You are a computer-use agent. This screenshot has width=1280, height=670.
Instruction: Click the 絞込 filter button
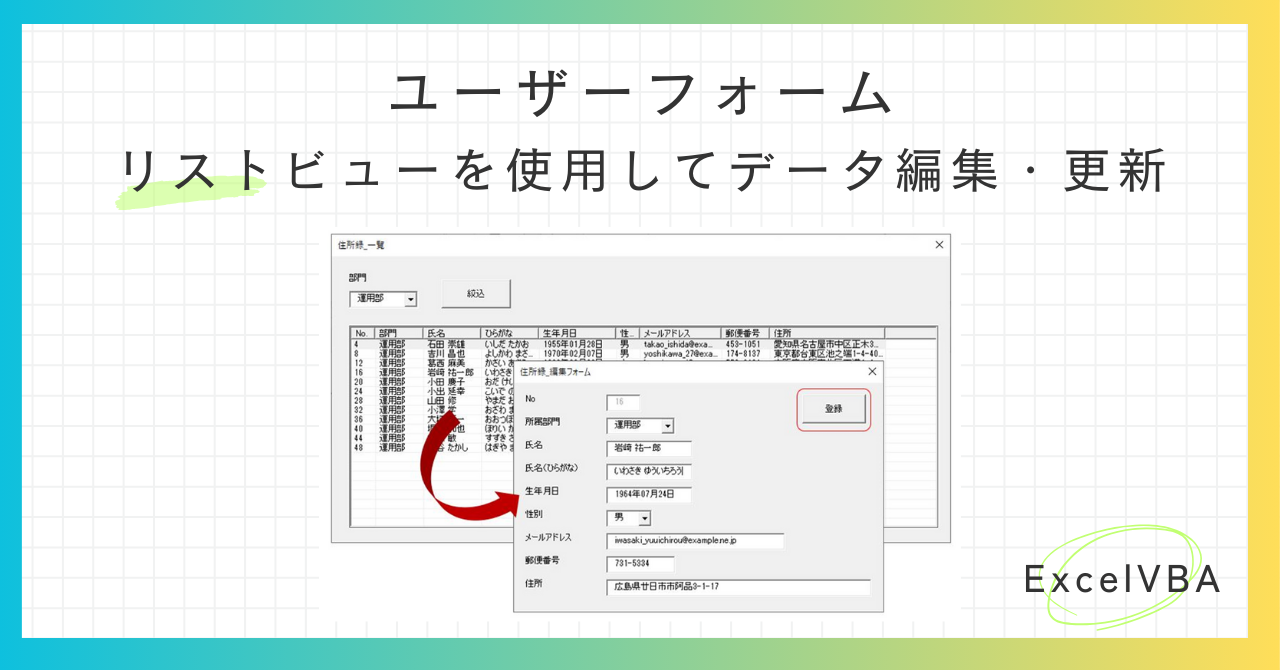pyautogui.click(x=475, y=293)
